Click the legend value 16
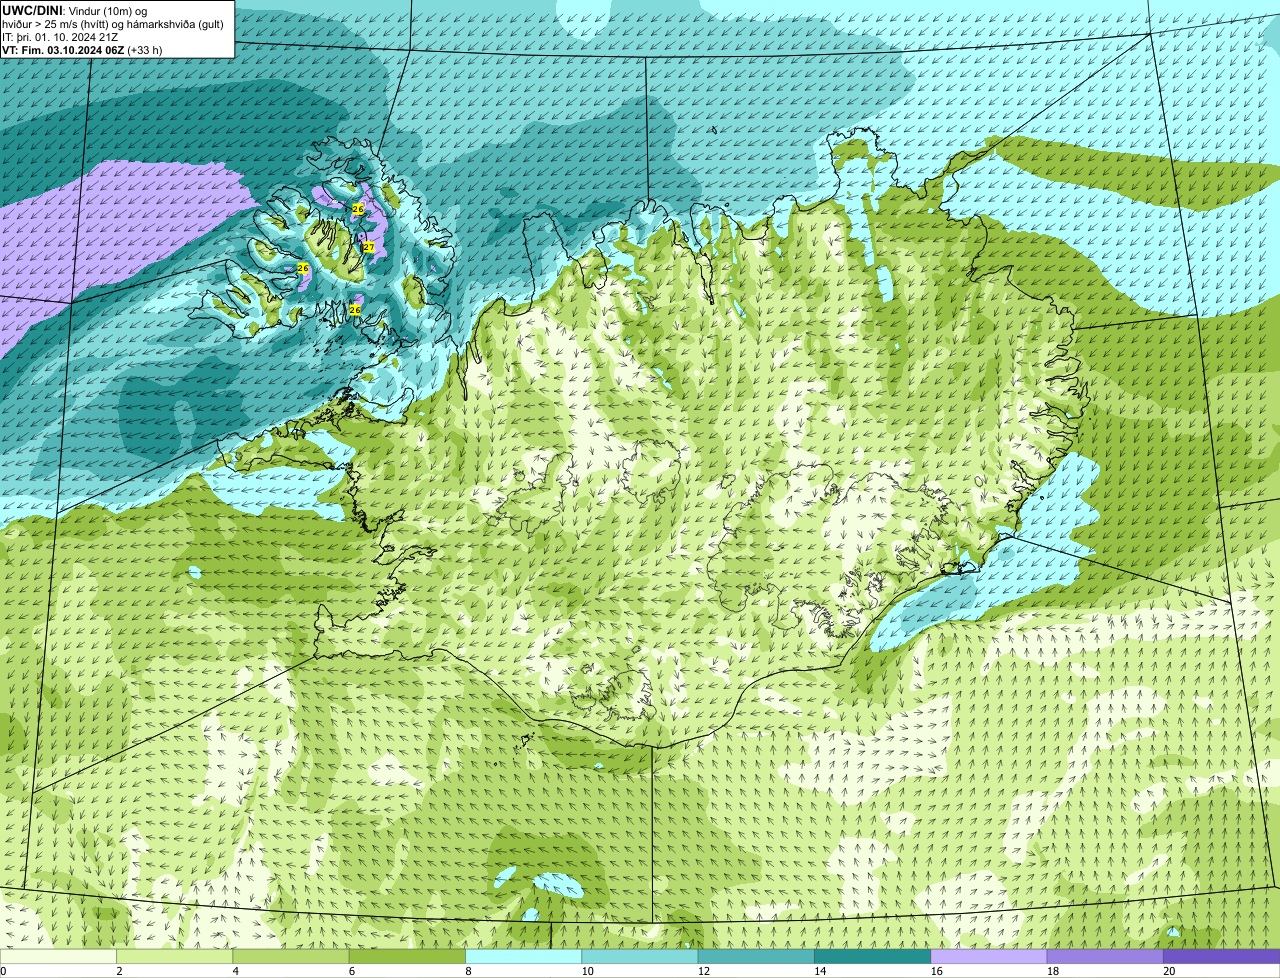The height and width of the screenshot is (978, 1280). [936, 971]
